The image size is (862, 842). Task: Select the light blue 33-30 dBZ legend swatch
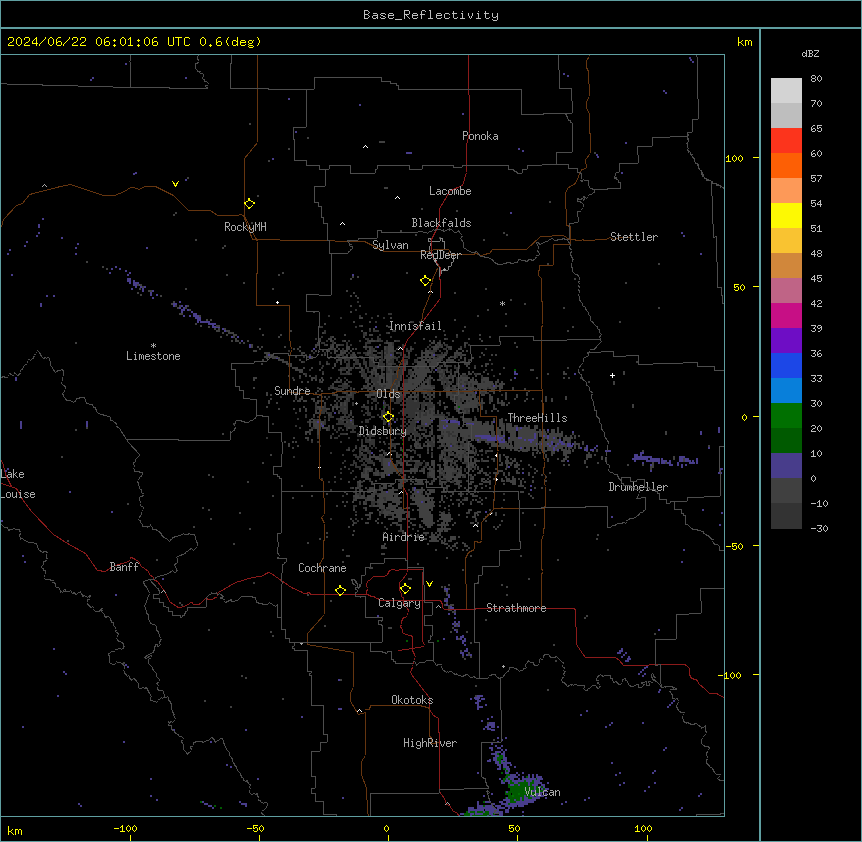click(x=786, y=391)
